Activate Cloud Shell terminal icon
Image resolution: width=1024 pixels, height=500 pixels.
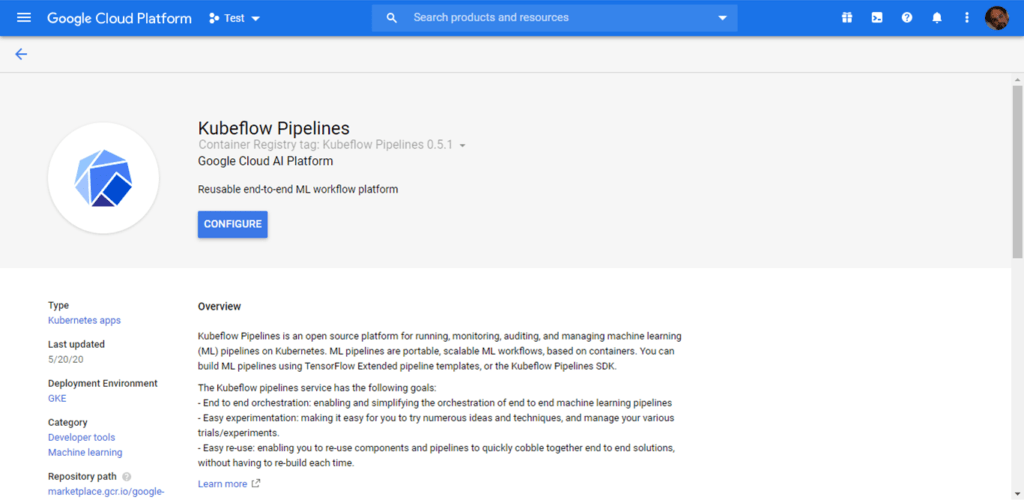[877, 18]
